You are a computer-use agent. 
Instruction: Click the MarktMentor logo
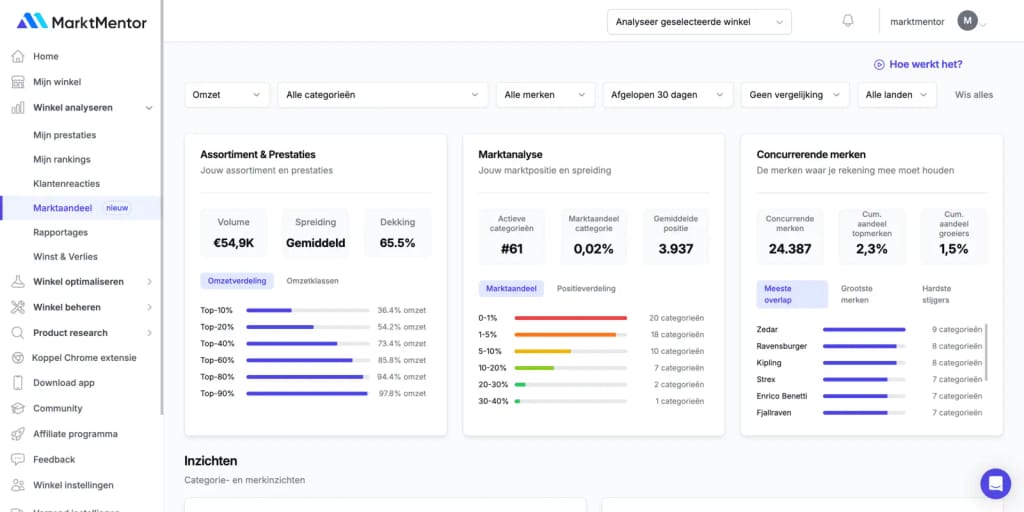[x=81, y=21]
